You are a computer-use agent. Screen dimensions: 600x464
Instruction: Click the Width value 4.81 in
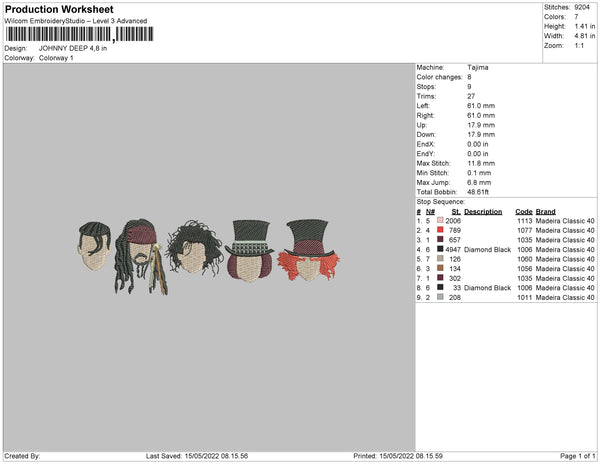[585, 36]
